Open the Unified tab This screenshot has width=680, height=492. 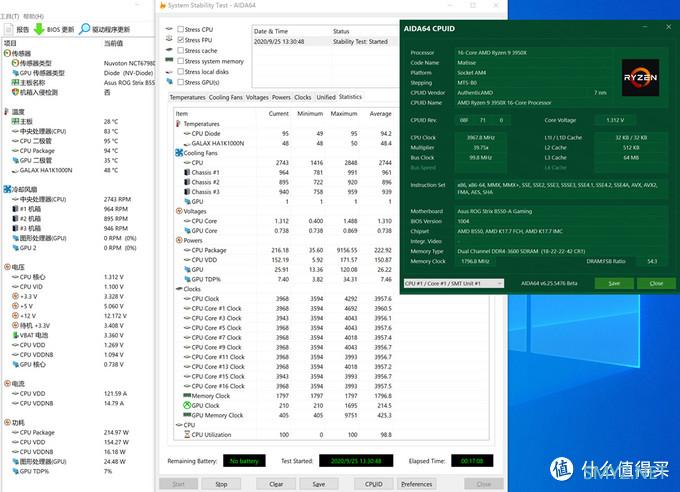point(326,97)
